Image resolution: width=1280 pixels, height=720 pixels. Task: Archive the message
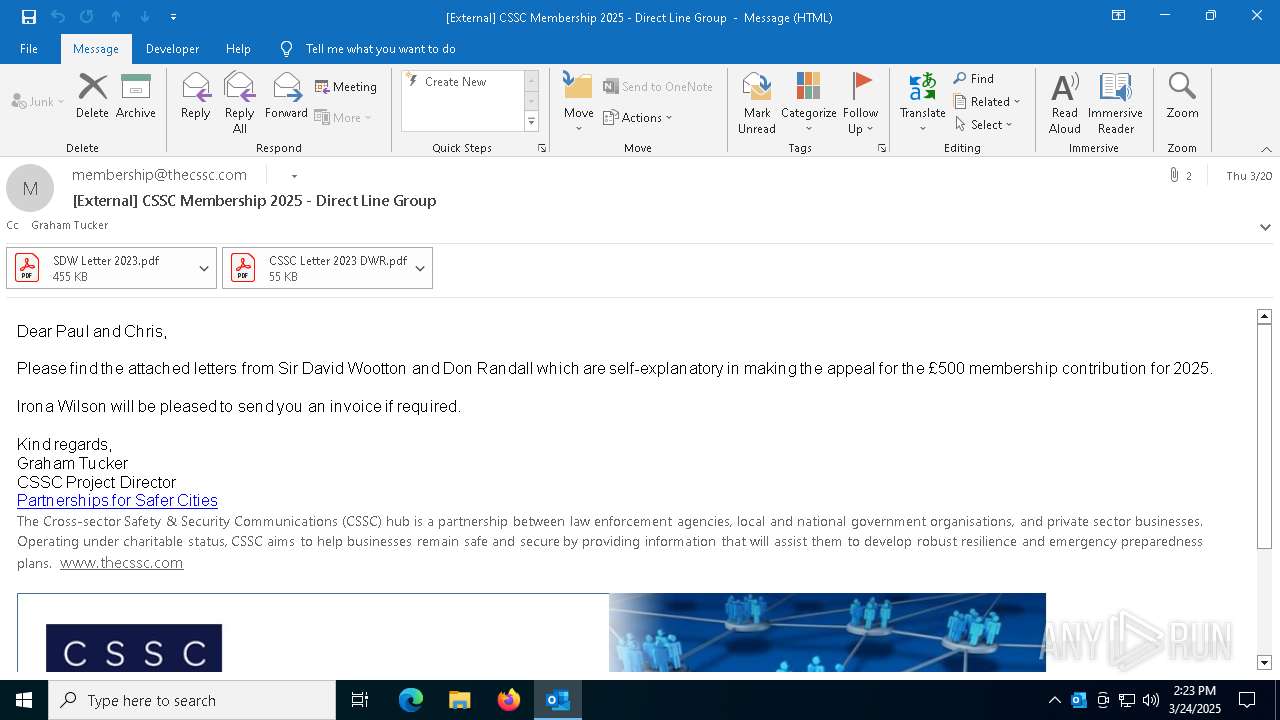click(x=136, y=96)
